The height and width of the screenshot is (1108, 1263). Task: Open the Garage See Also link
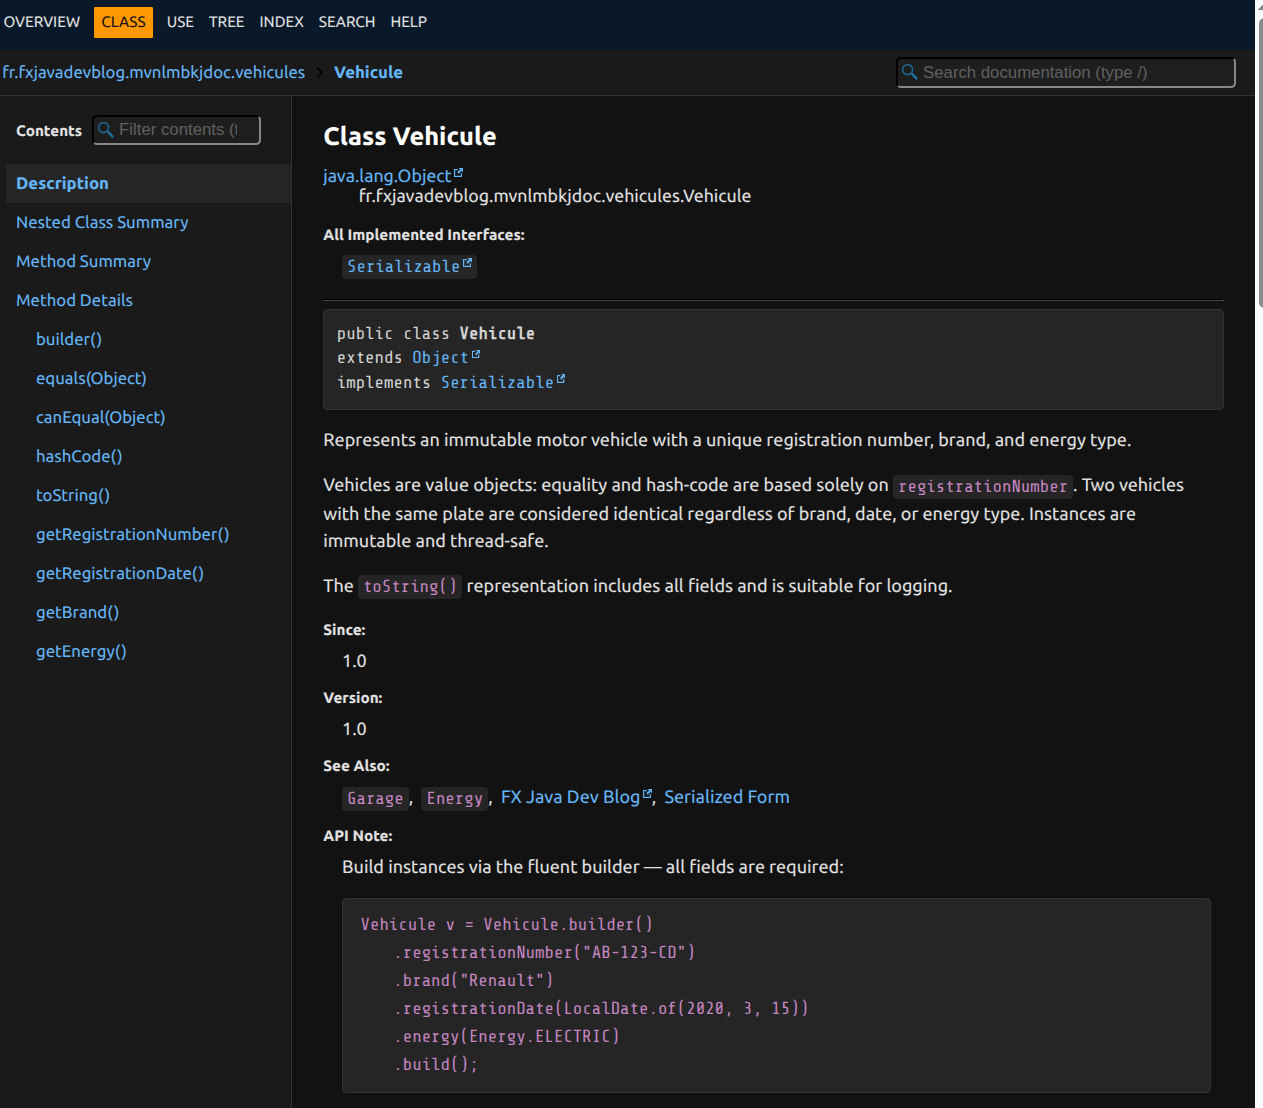click(375, 798)
